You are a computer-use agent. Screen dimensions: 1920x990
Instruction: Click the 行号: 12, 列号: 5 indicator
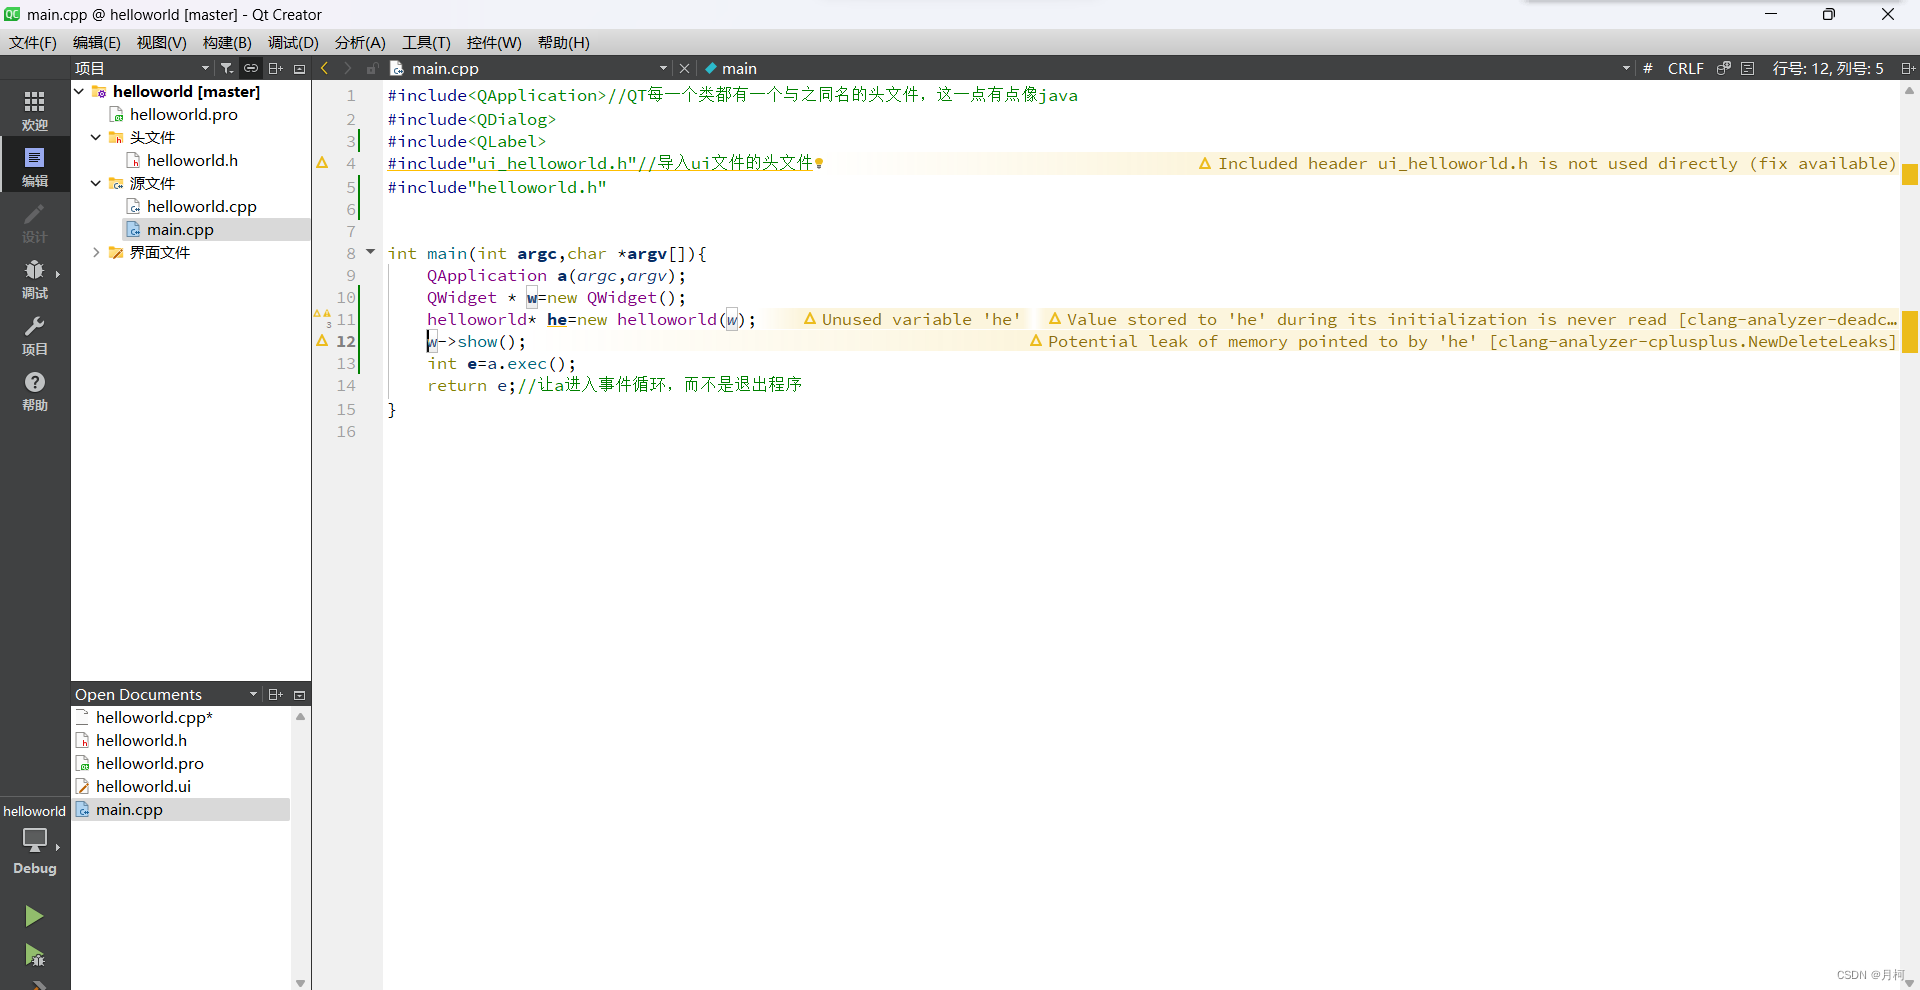(1827, 68)
